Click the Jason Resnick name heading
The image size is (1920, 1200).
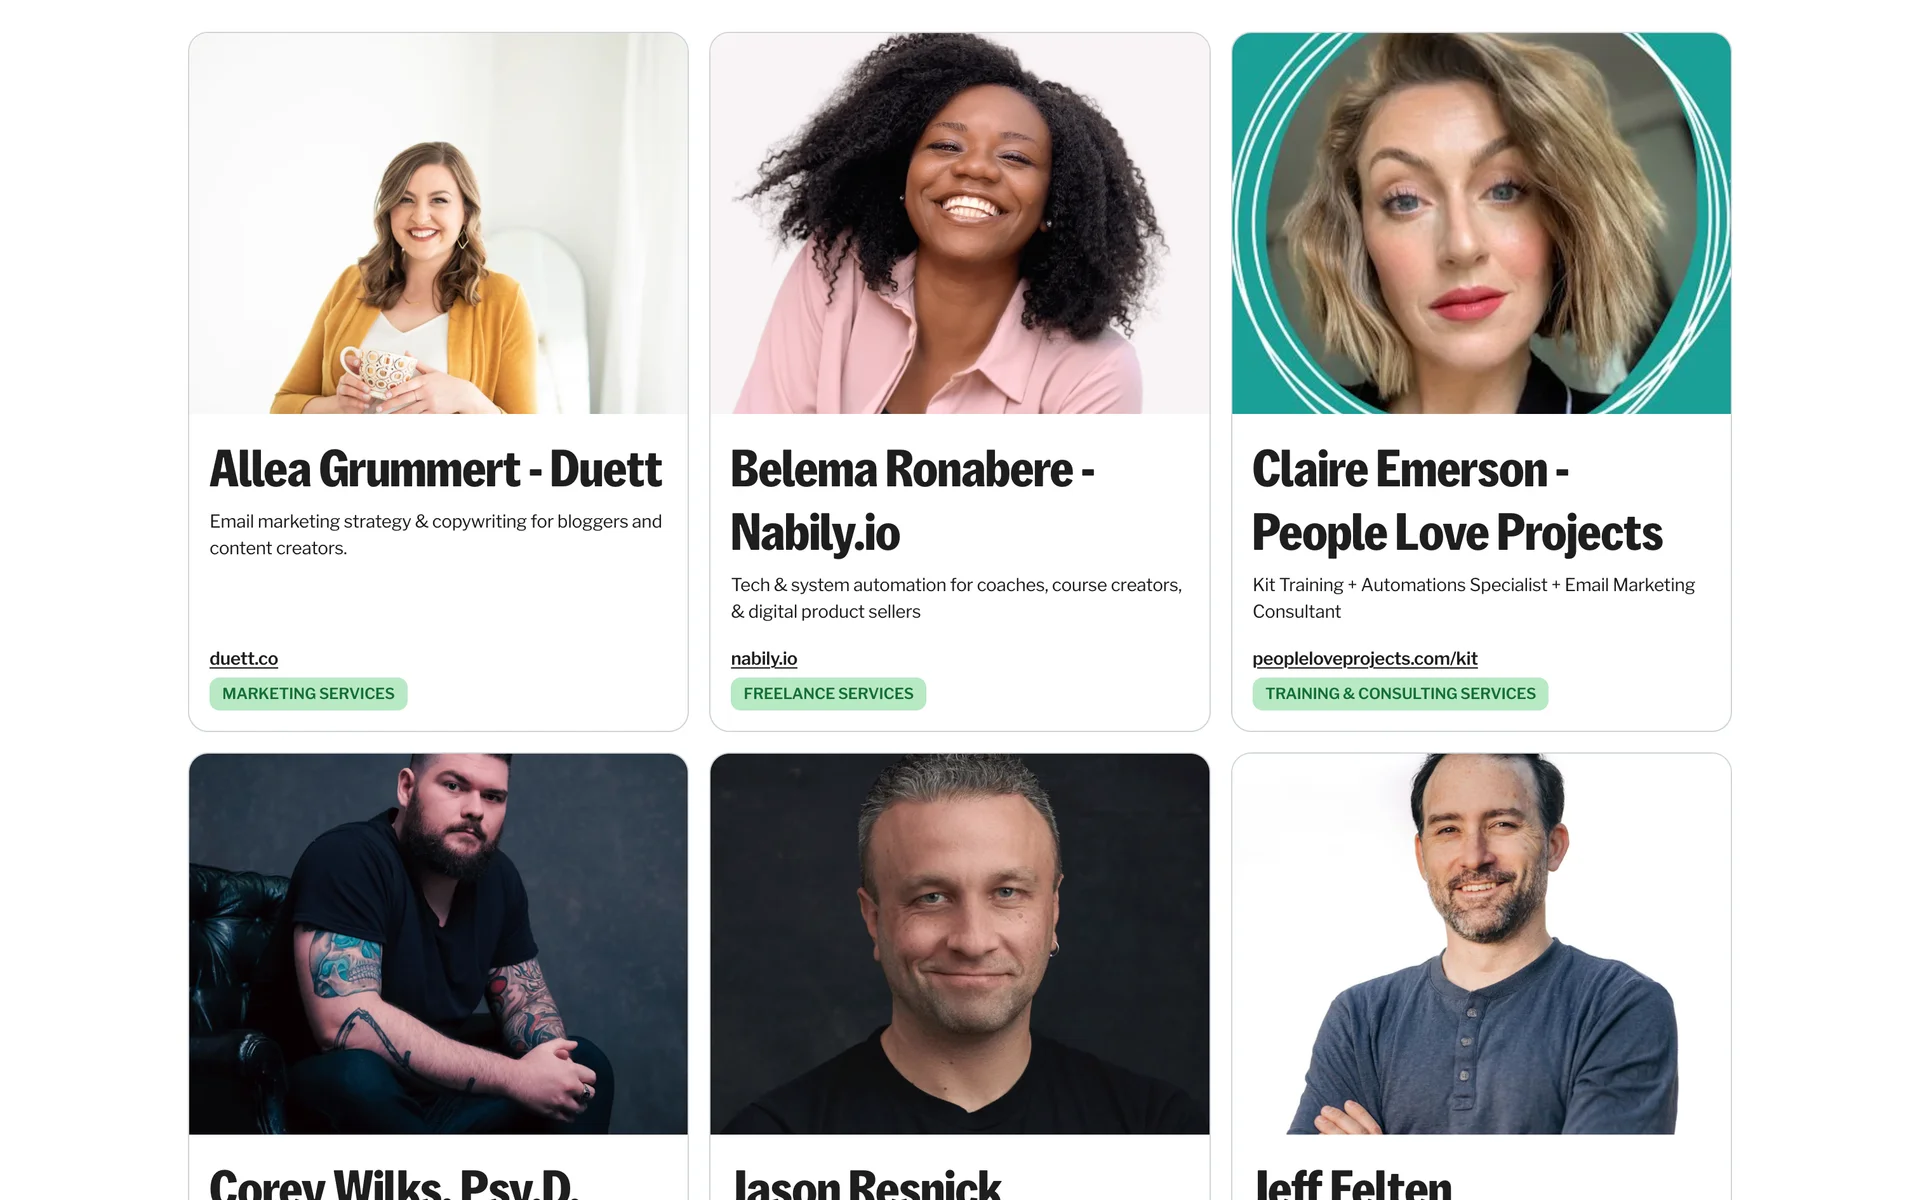(x=866, y=1184)
